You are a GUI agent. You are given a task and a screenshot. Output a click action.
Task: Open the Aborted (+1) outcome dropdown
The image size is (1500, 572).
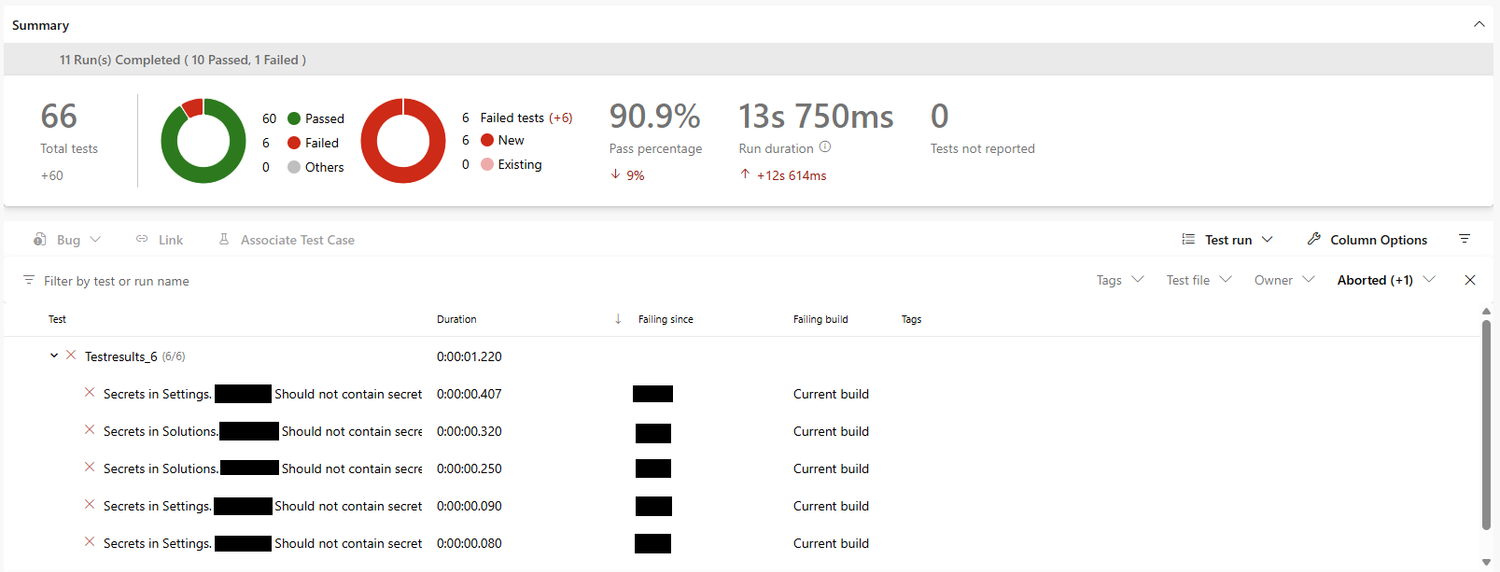1386,280
